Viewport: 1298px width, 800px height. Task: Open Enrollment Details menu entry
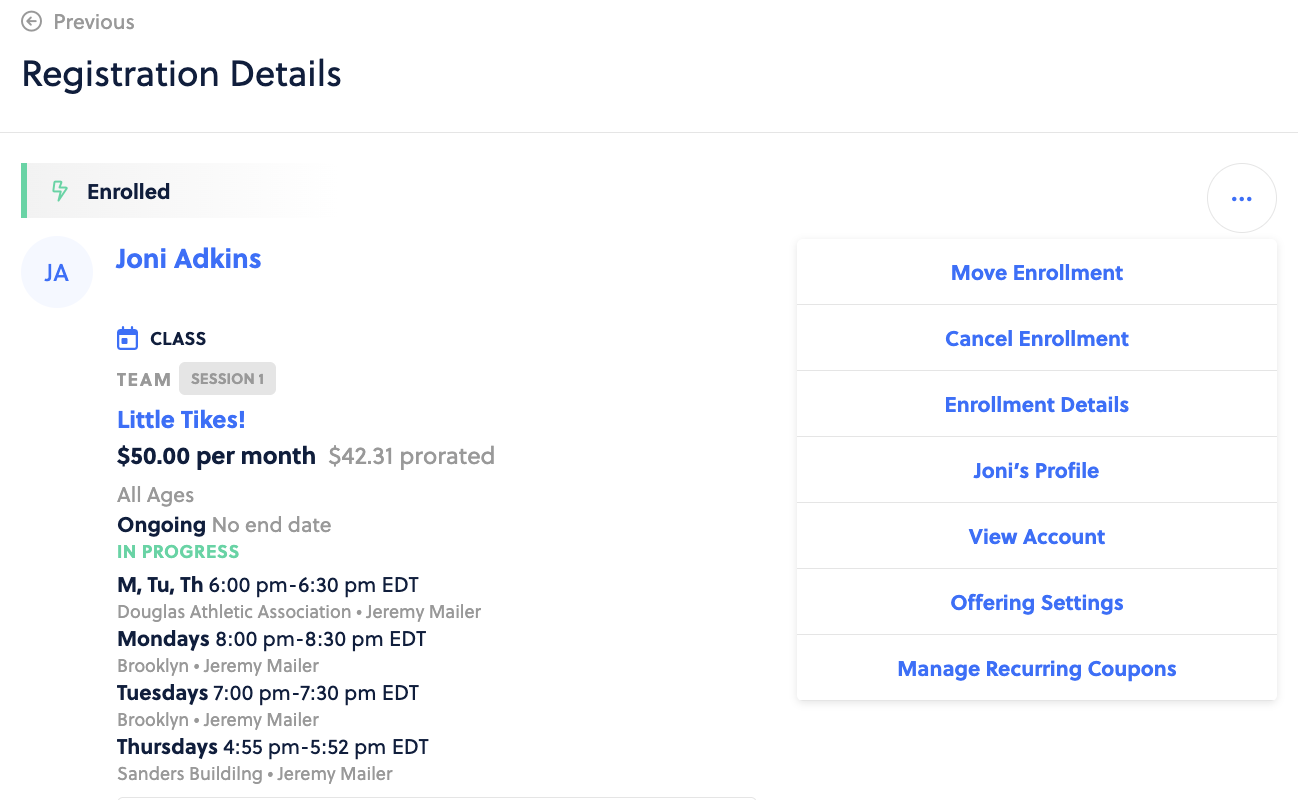click(1037, 404)
